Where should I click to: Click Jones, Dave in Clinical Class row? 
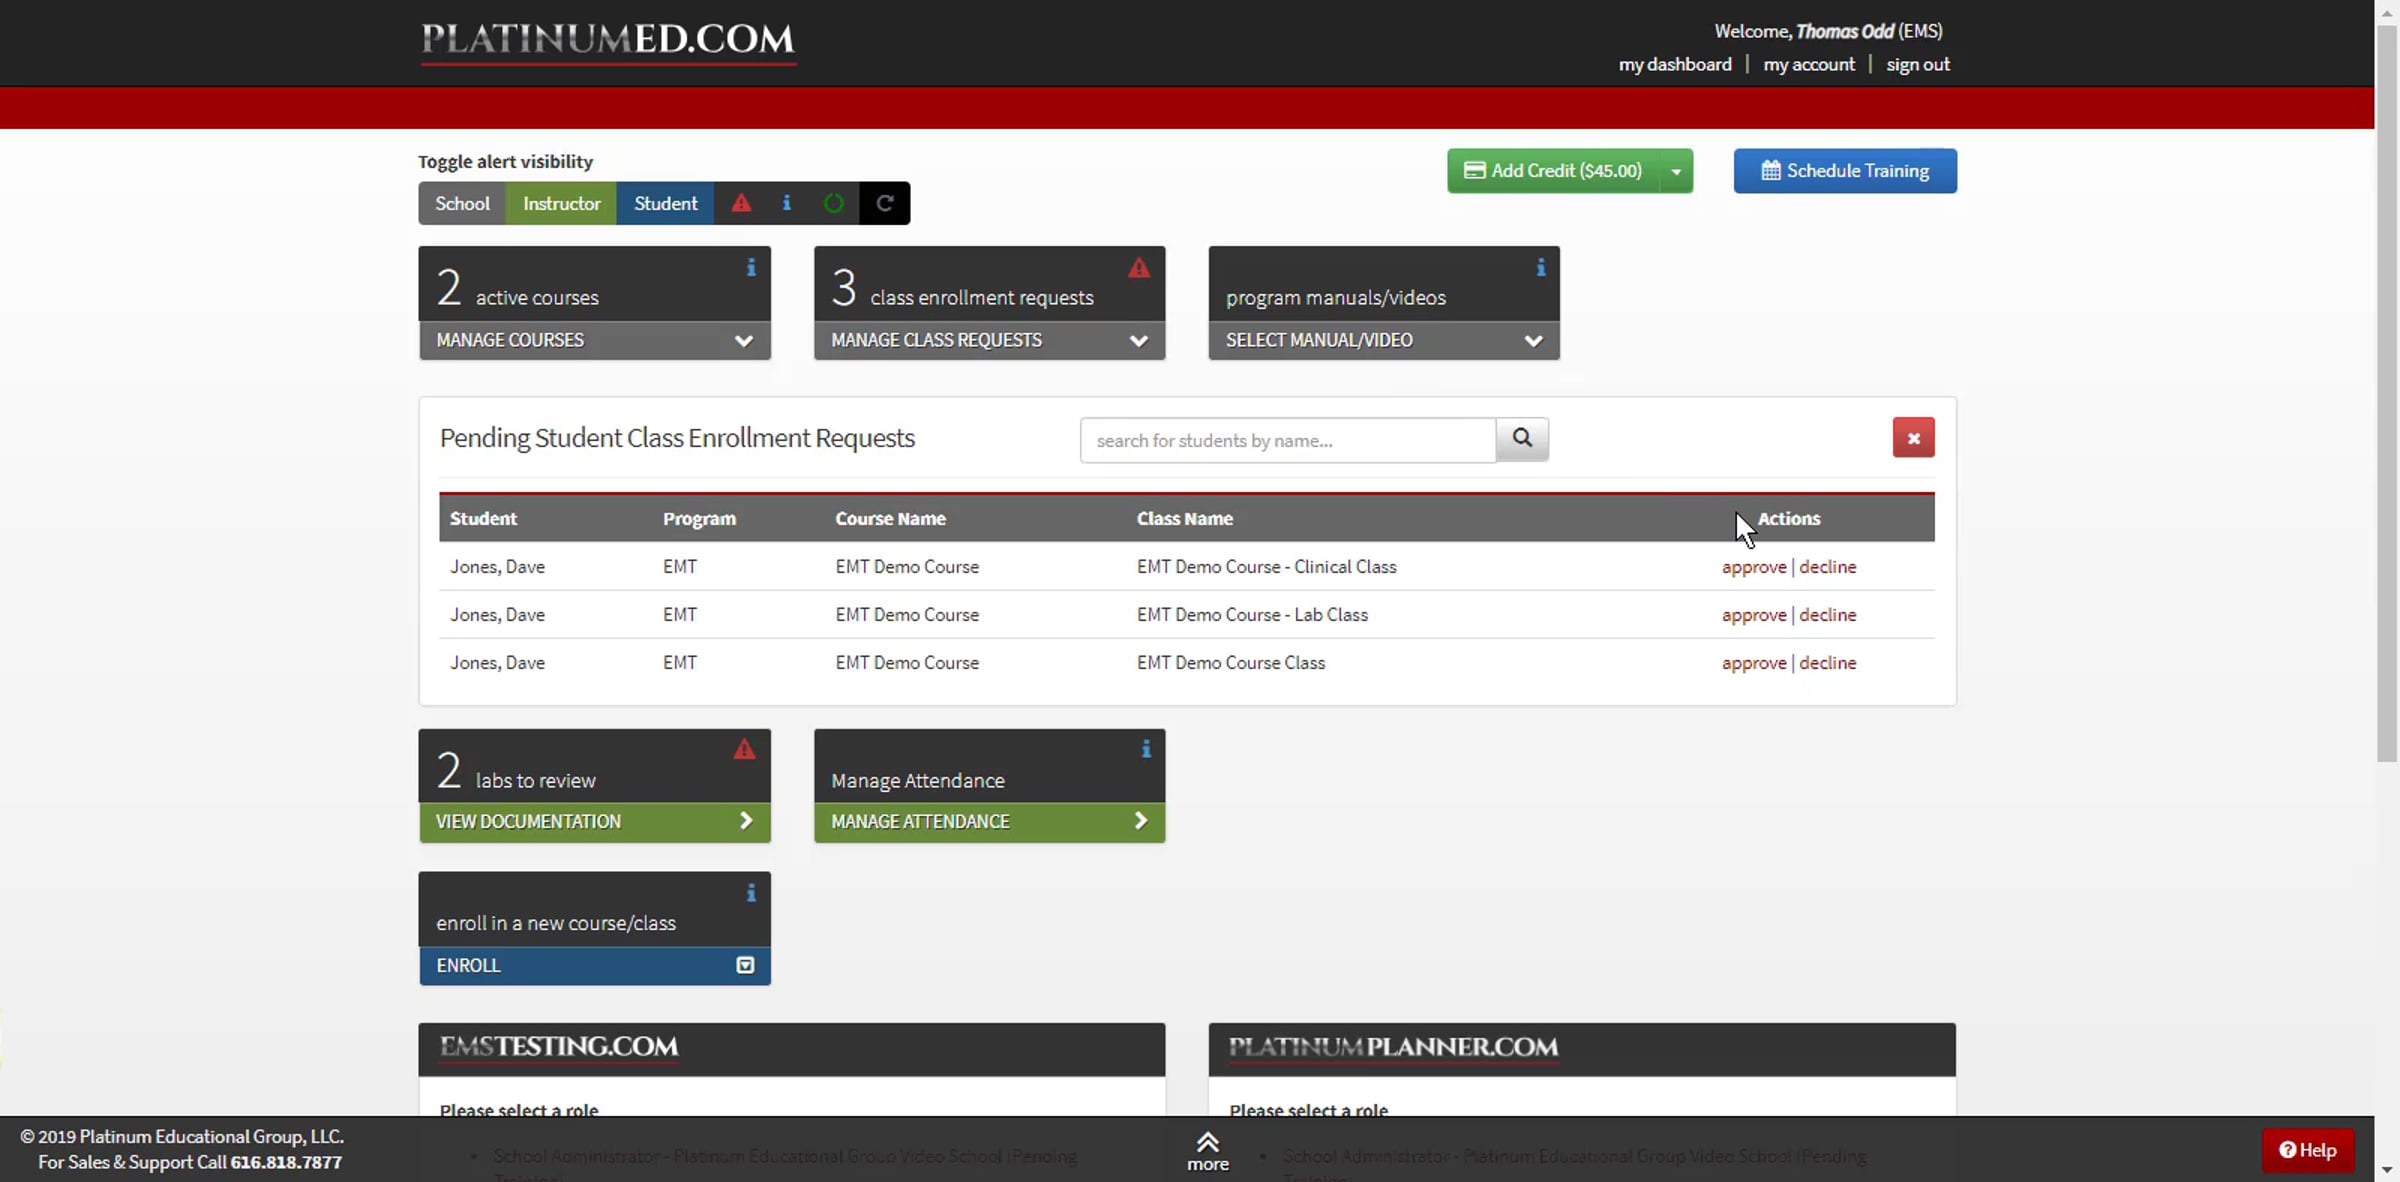[x=497, y=567]
